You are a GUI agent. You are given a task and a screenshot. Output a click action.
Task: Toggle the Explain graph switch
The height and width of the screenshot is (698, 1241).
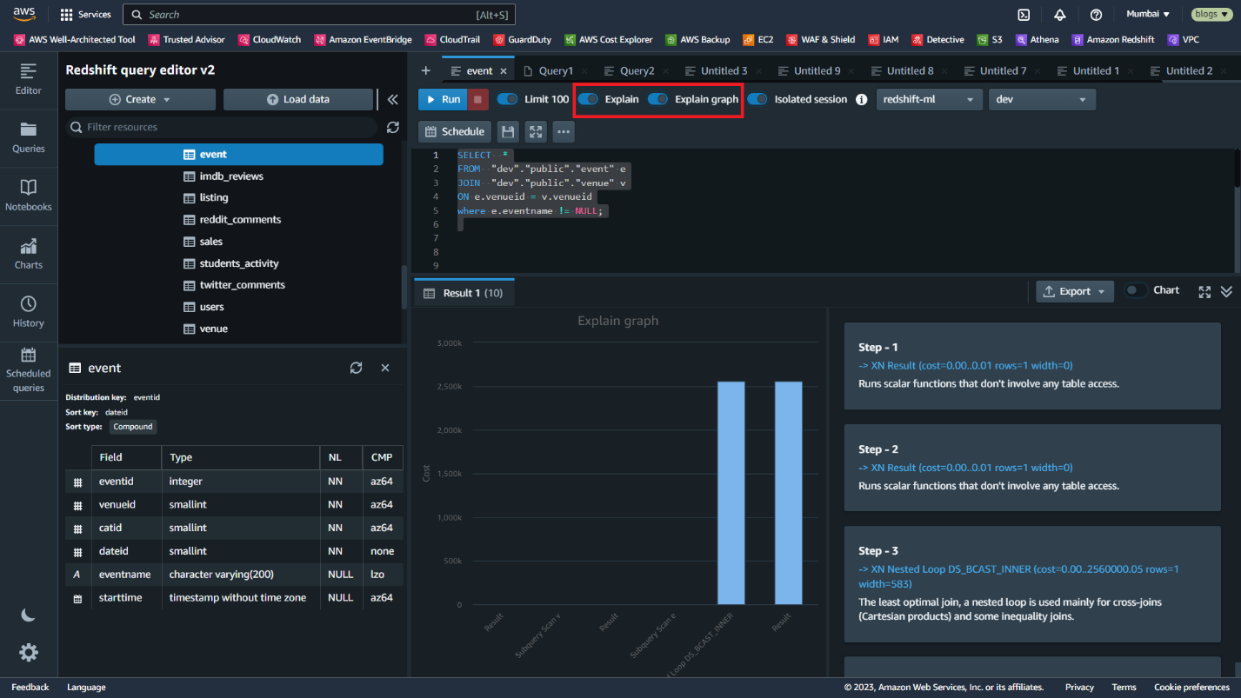(658, 99)
